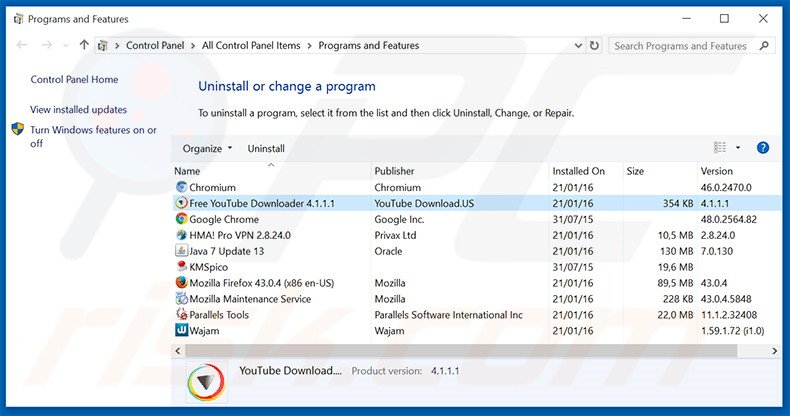790x416 pixels.
Task: Click the Chromium program icon
Action: (181, 187)
